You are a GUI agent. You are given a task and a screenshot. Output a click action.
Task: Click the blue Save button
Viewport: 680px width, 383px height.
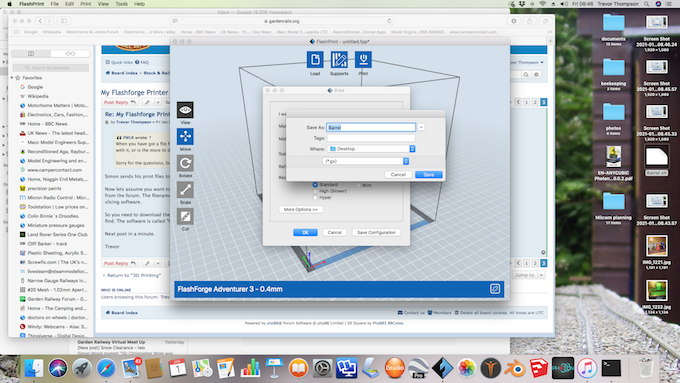click(x=428, y=175)
